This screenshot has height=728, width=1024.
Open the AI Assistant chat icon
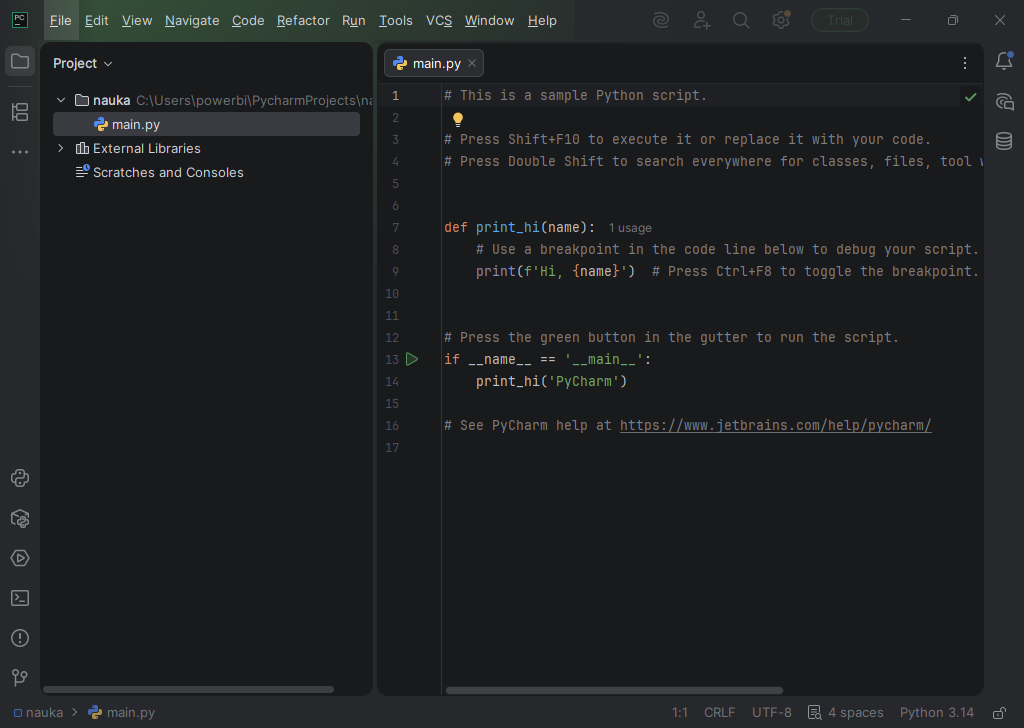tap(1004, 102)
